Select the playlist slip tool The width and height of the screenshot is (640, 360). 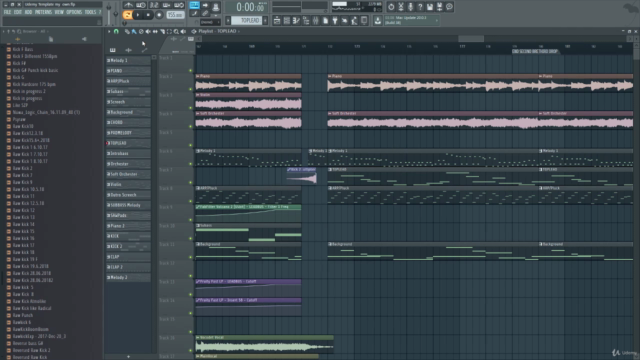(x=155, y=31)
